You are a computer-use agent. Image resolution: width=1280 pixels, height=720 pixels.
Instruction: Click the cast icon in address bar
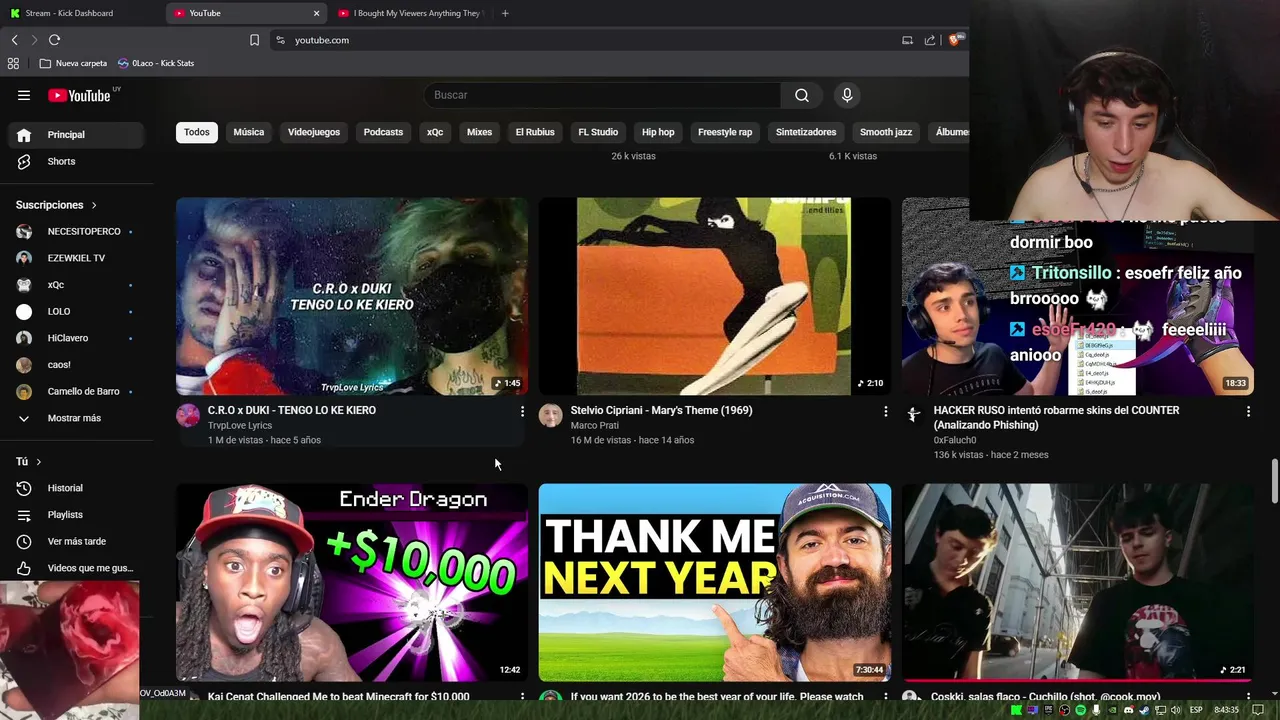point(907,40)
